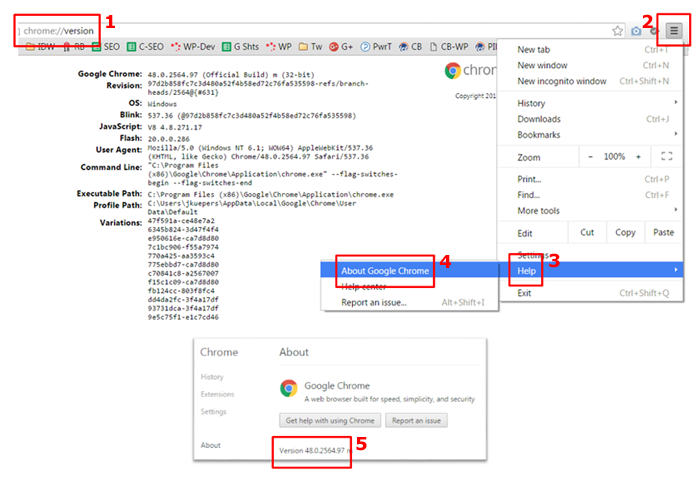Click the bookmark star icon
Screen dimensions: 700x486
point(618,31)
